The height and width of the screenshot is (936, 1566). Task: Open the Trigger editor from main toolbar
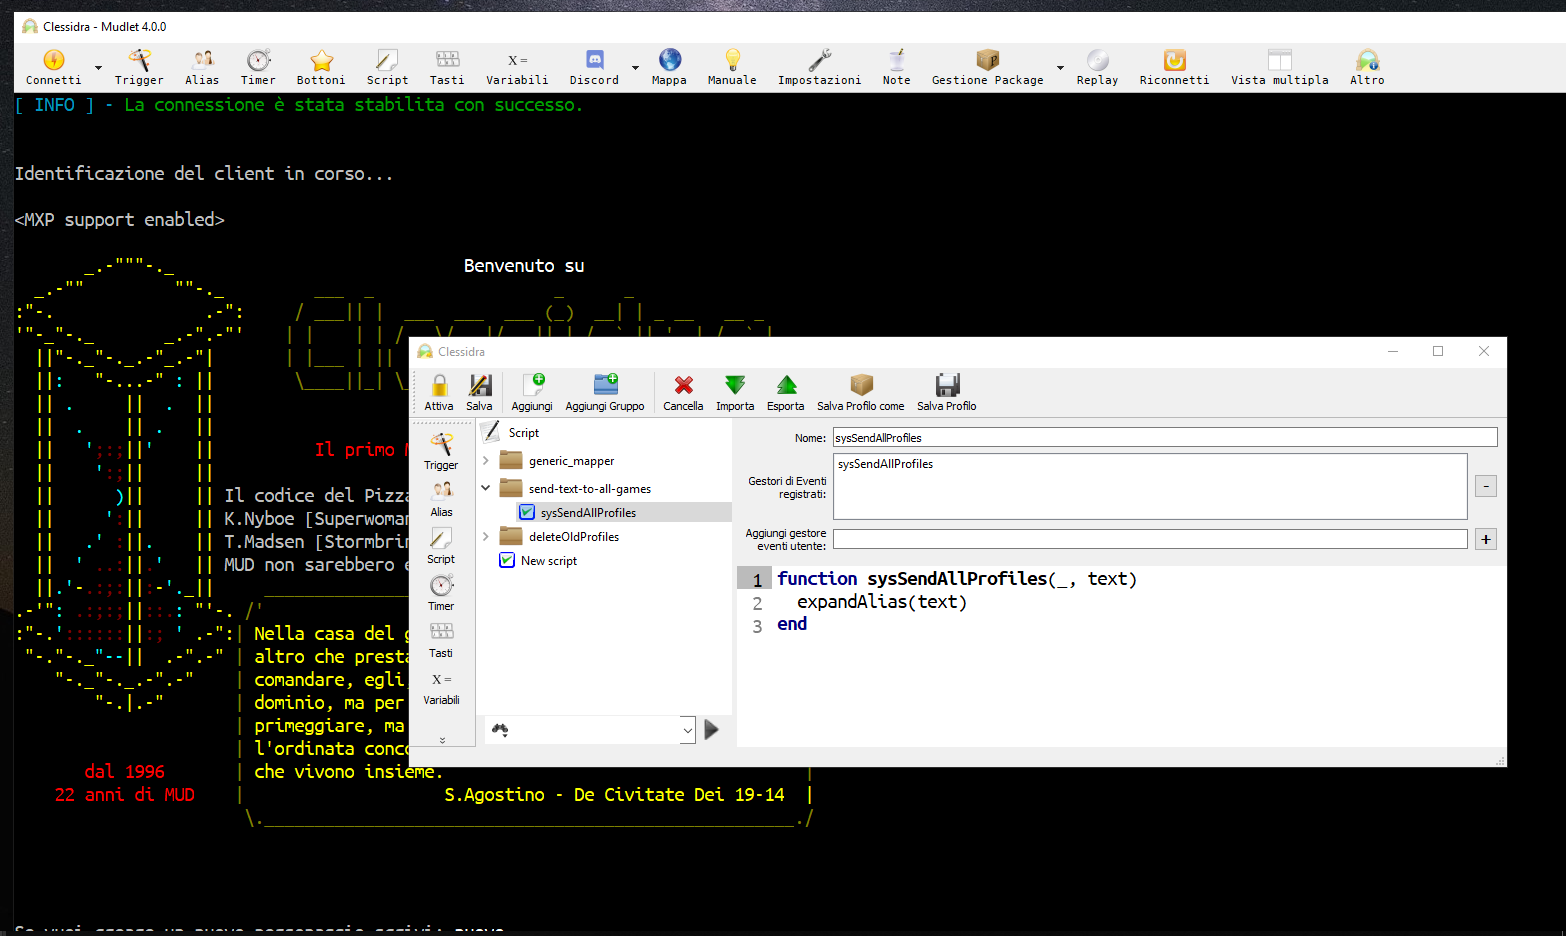pyautogui.click(x=139, y=67)
